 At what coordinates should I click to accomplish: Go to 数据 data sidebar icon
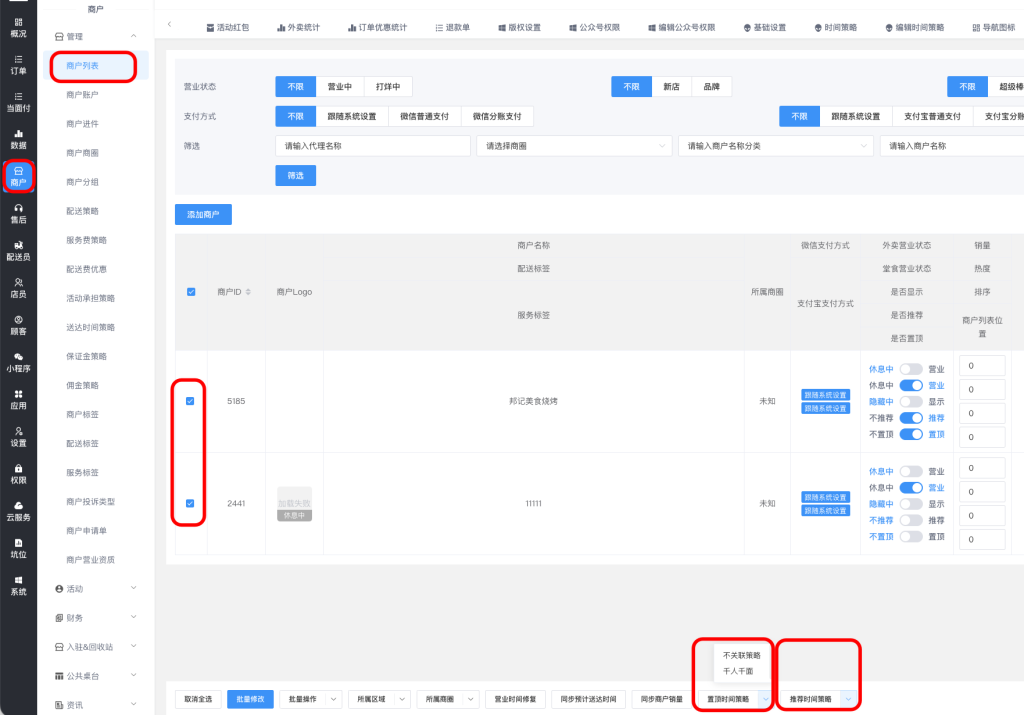pyautogui.click(x=18, y=138)
